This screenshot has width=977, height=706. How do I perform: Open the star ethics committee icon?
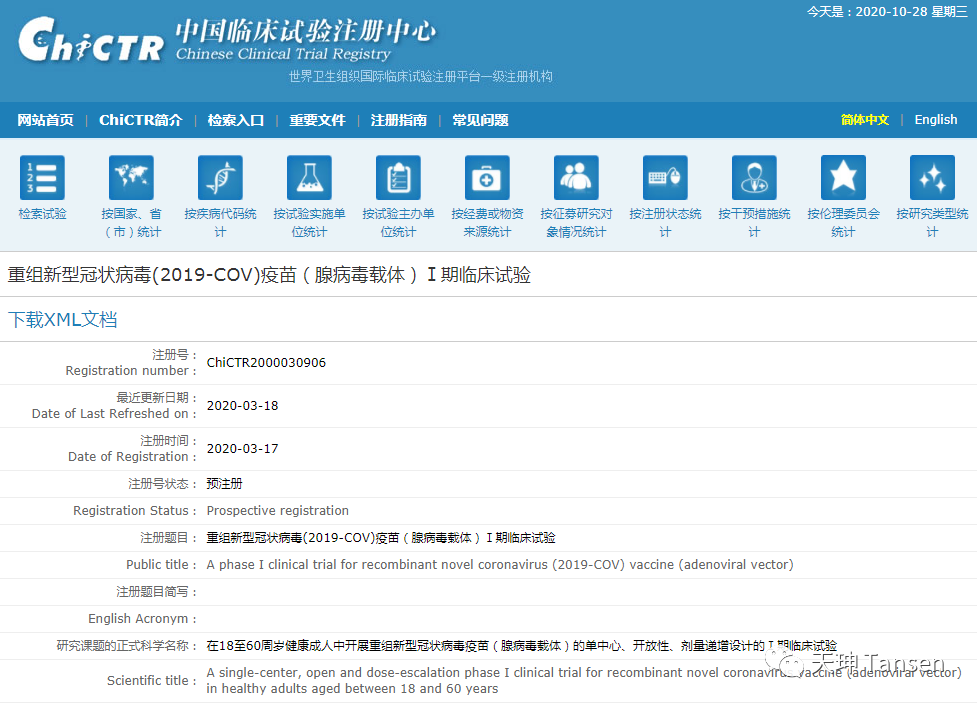click(x=844, y=178)
